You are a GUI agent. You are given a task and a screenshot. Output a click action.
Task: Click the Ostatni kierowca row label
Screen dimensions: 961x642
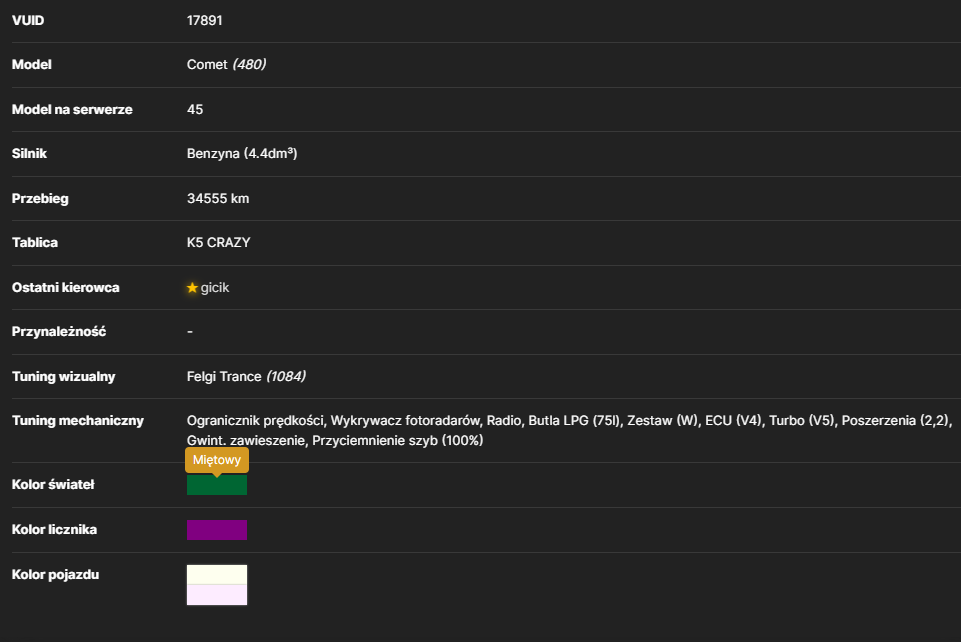point(66,287)
